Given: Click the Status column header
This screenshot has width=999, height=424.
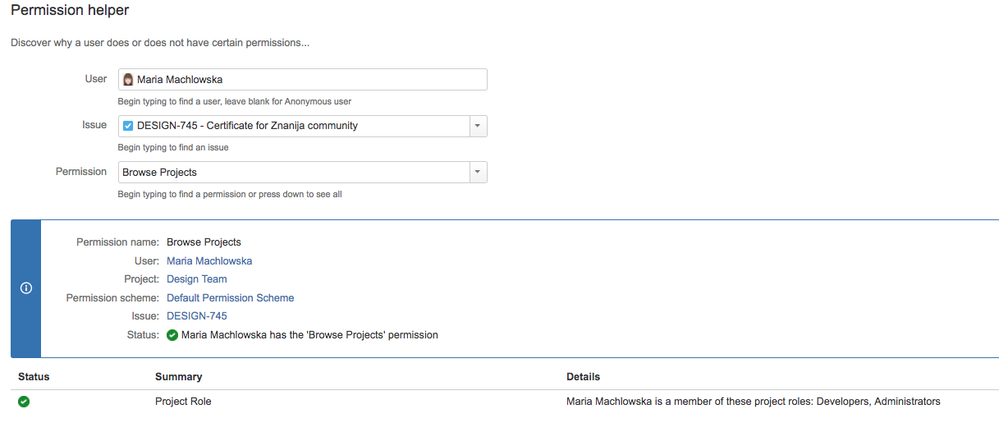Looking at the screenshot, I should [x=34, y=377].
